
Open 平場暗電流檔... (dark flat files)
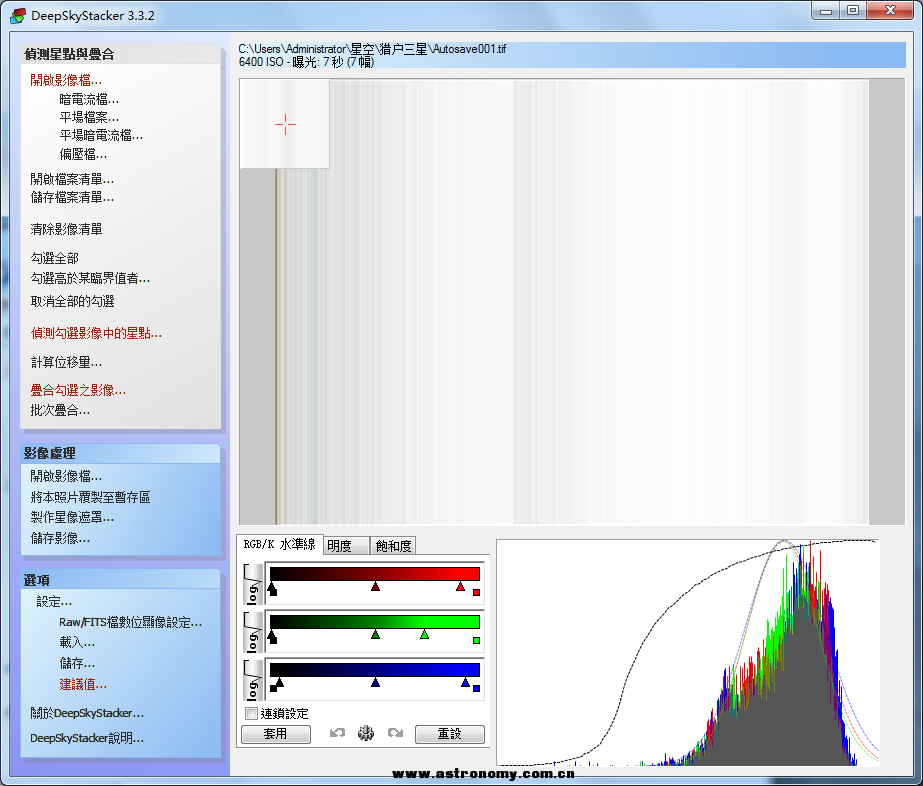click(x=101, y=135)
